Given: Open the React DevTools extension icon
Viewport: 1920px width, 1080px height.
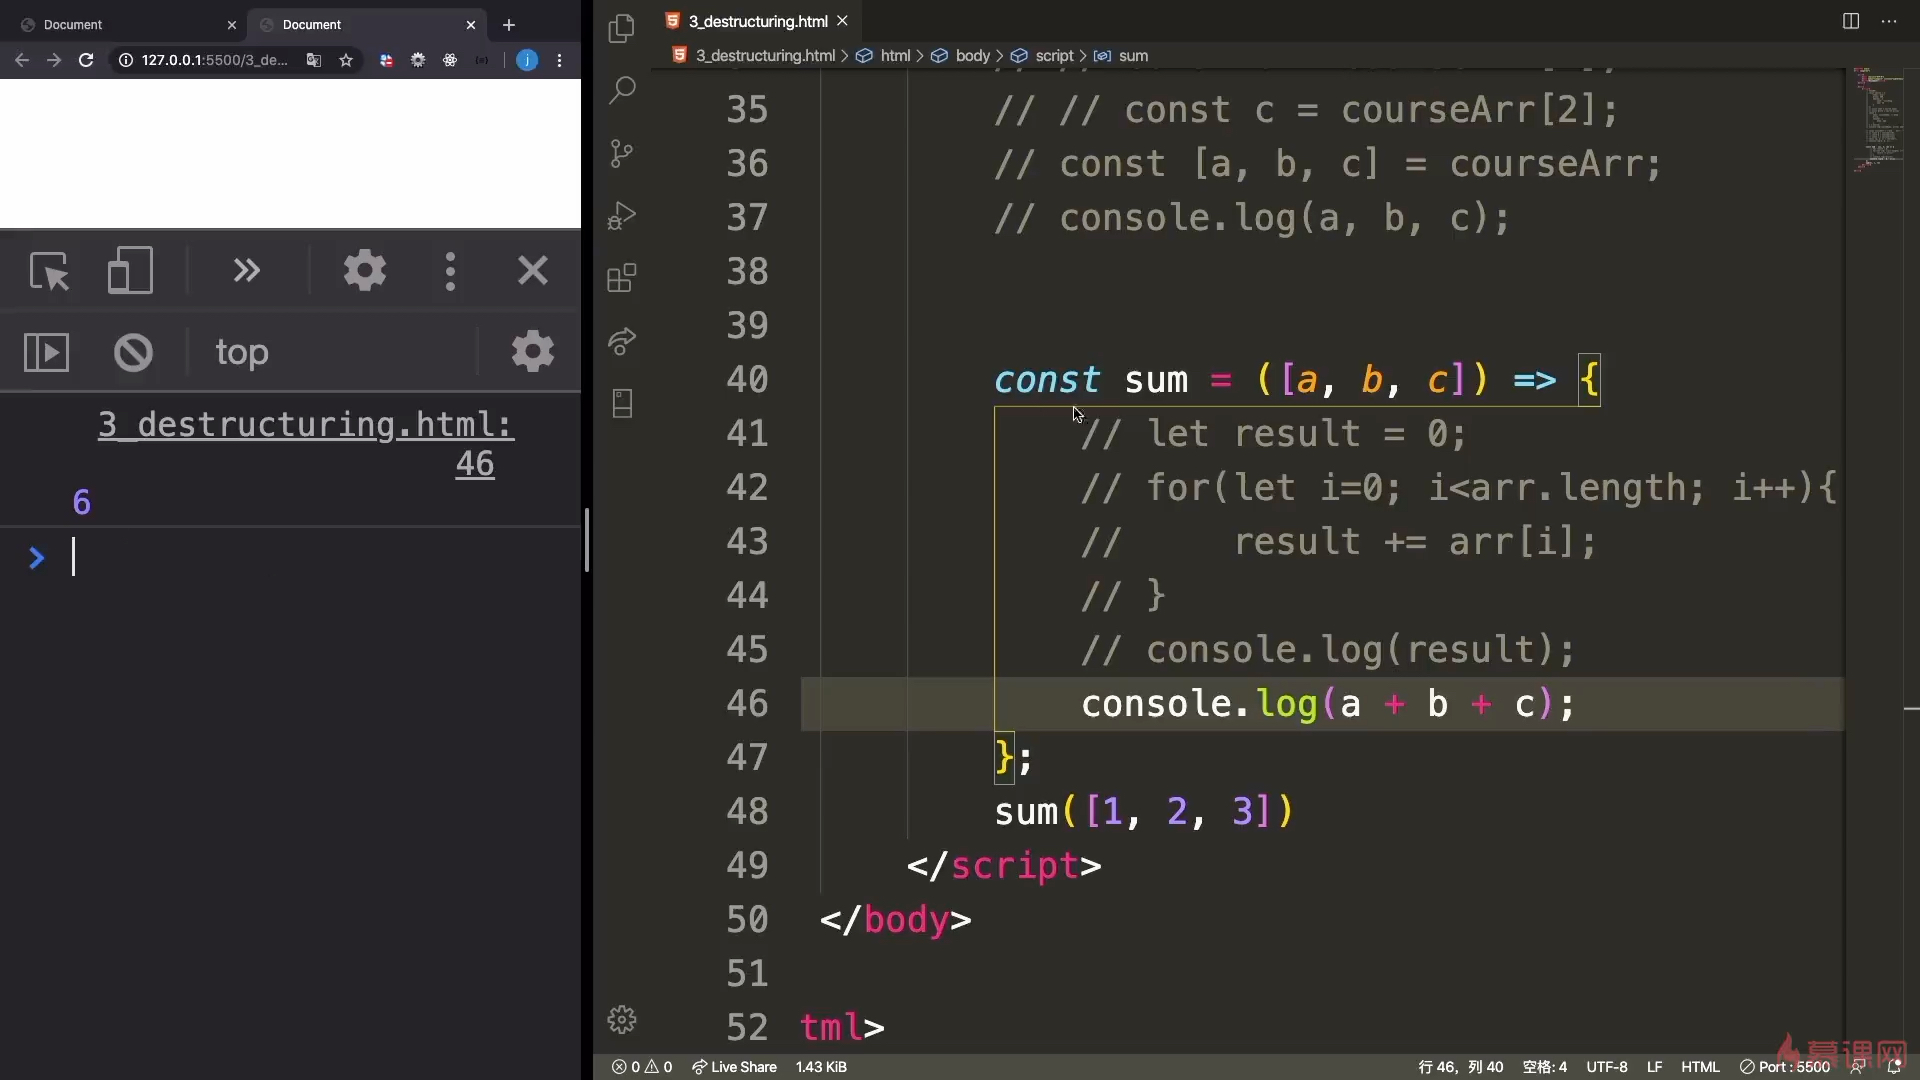Looking at the screenshot, I should pos(450,60).
